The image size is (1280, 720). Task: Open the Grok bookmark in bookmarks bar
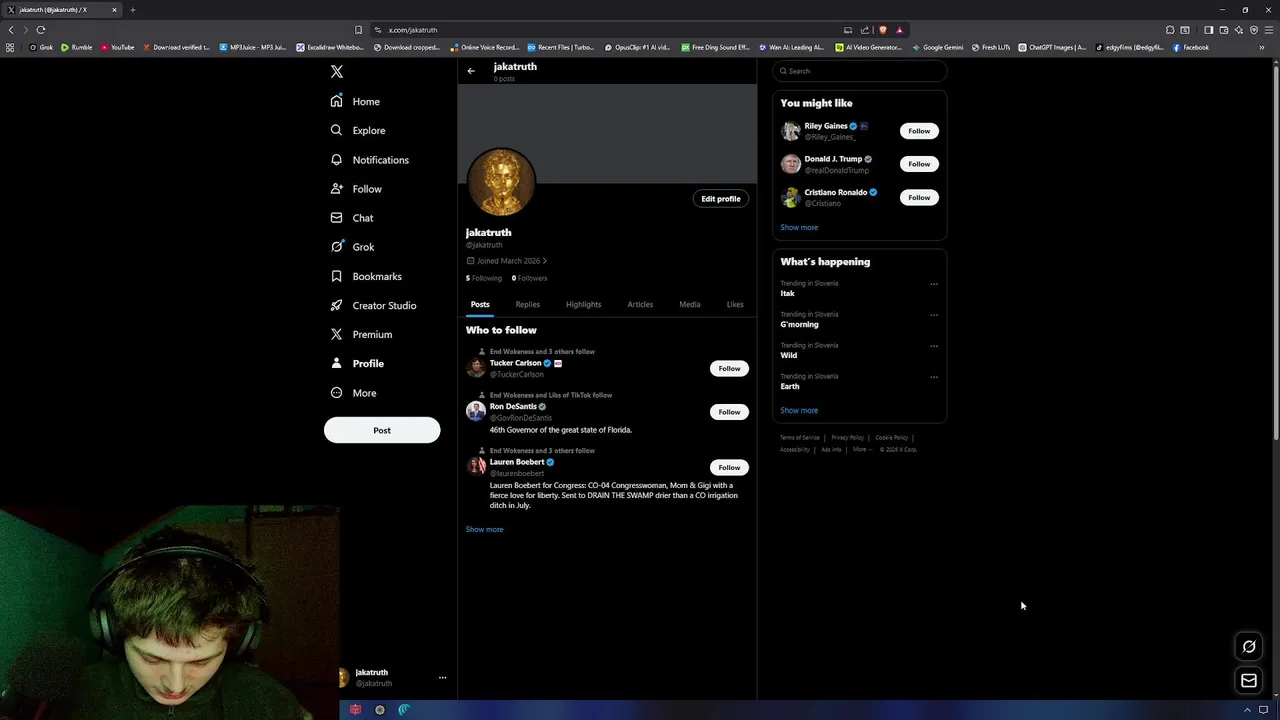pyautogui.click(x=42, y=47)
